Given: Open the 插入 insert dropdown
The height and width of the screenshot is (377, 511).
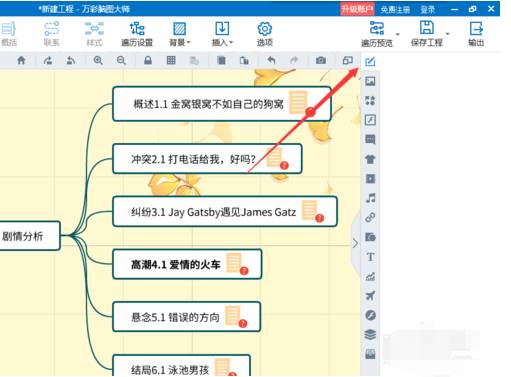Looking at the screenshot, I should [x=222, y=34].
